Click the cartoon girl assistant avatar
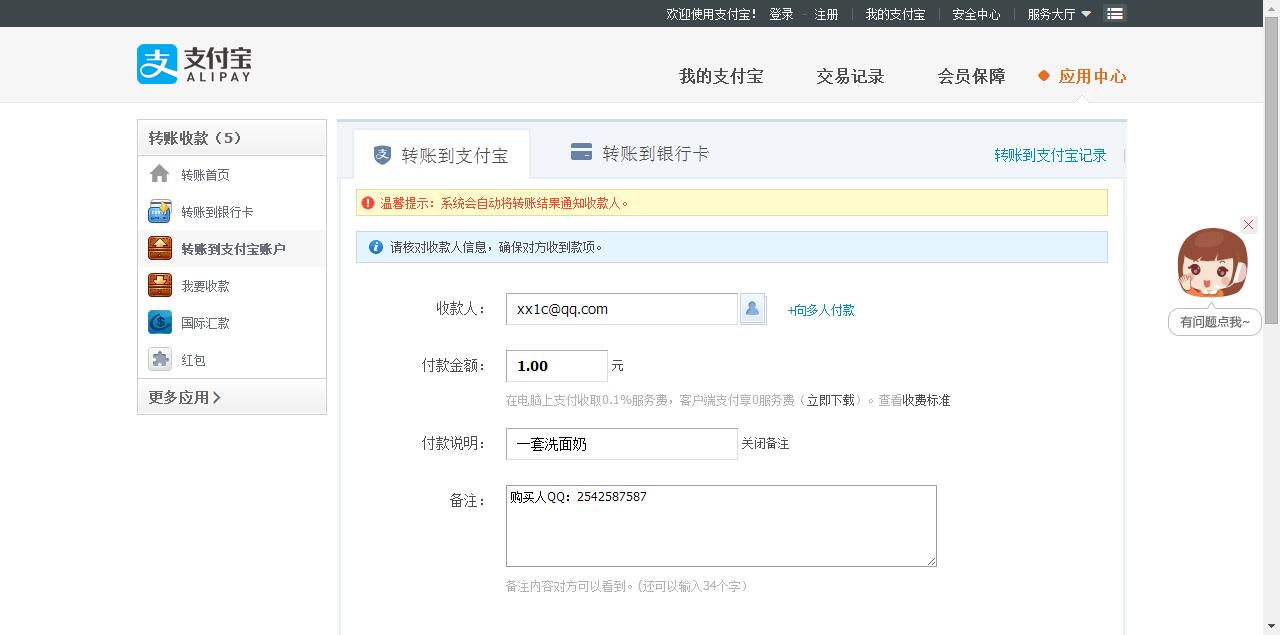This screenshot has height=635, width=1280. [1212, 264]
